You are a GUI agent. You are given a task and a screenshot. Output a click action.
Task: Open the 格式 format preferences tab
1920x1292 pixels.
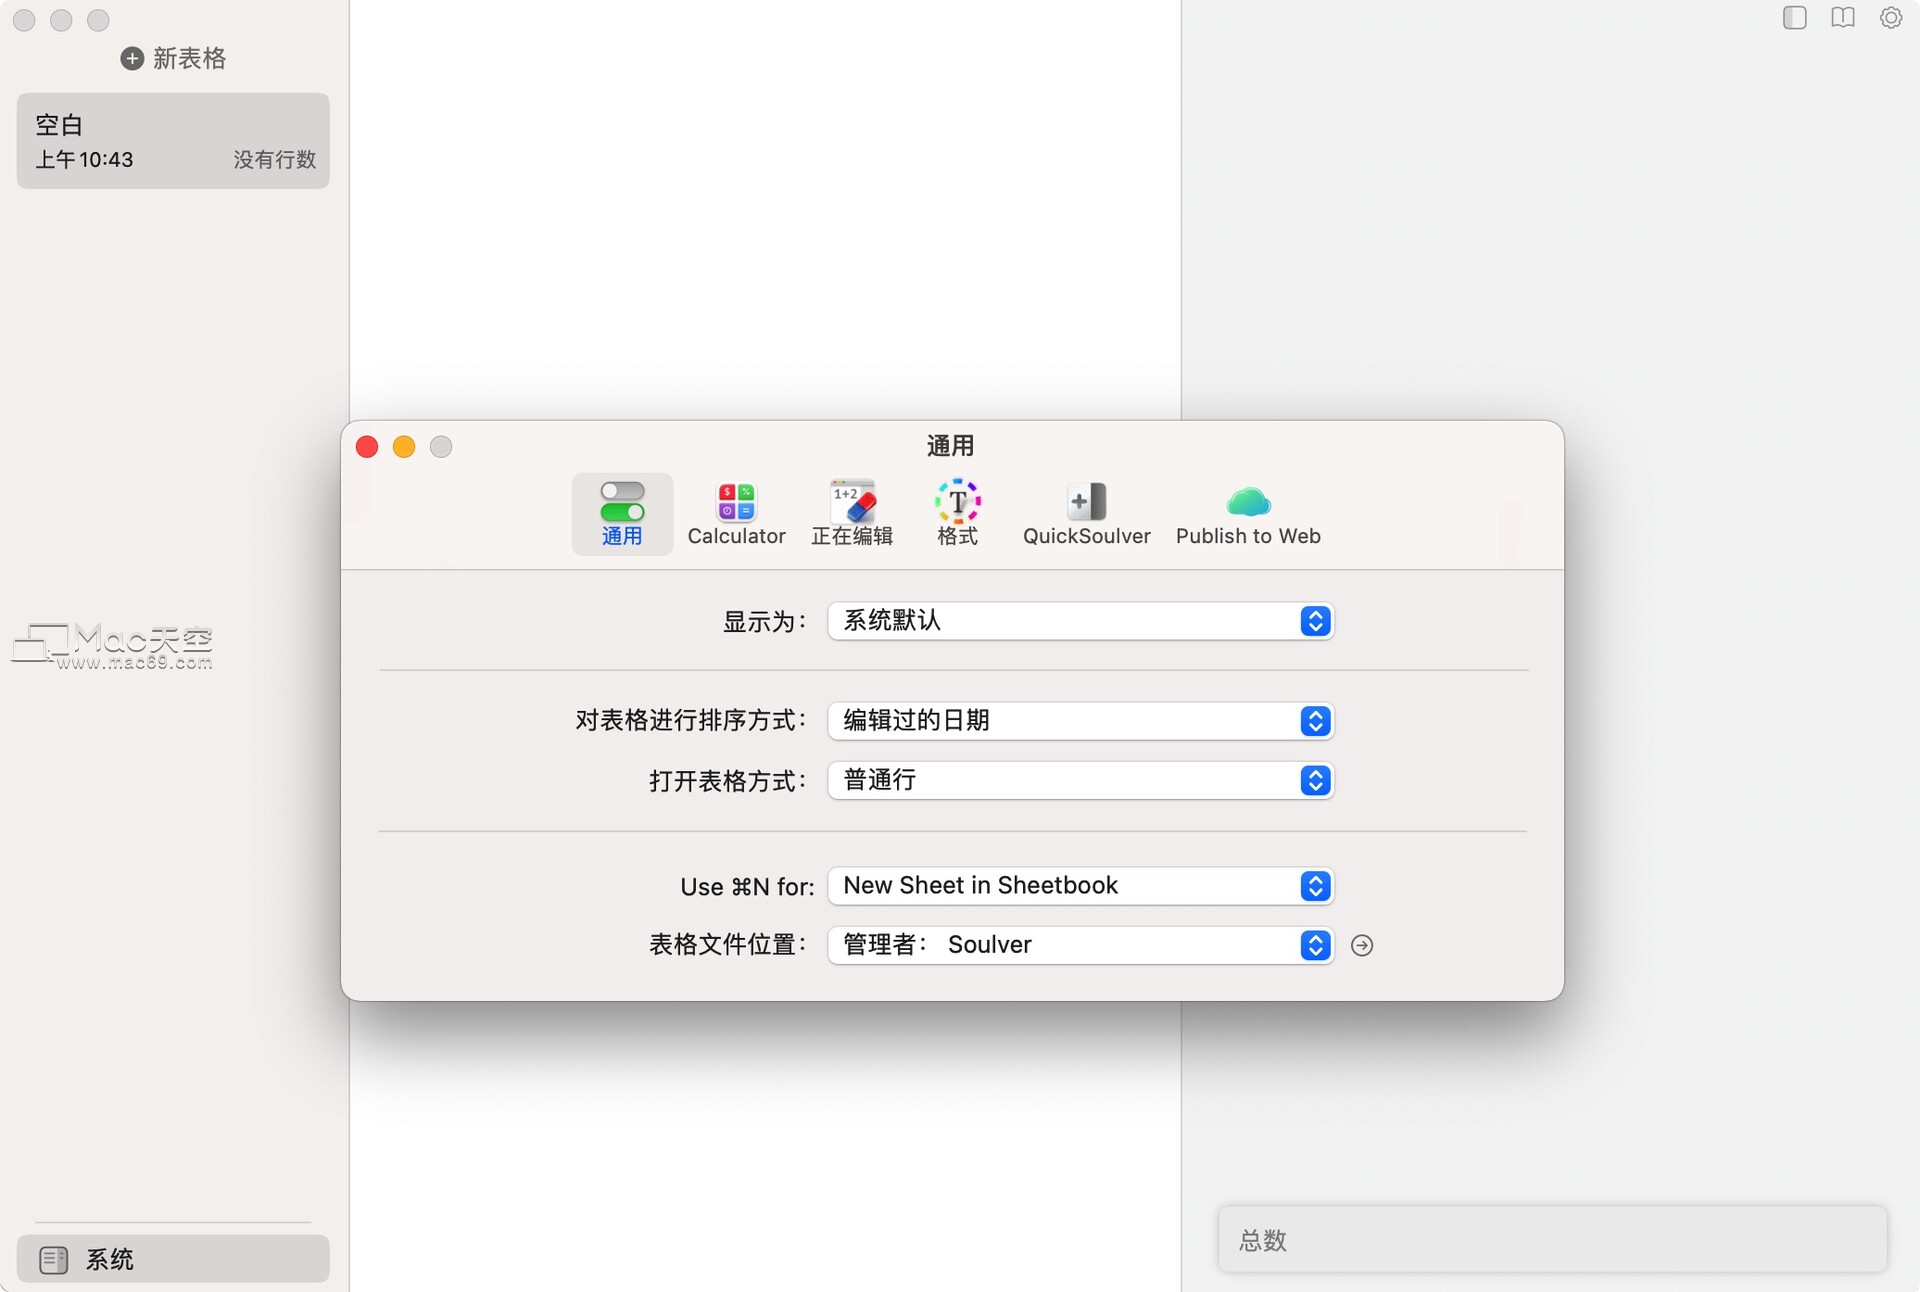point(957,514)
